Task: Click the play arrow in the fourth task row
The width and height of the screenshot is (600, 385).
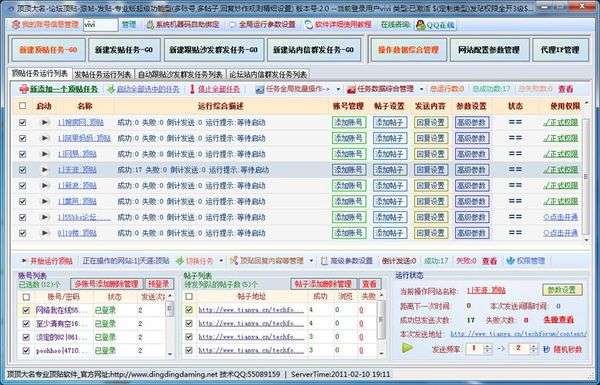Action: 45,170
